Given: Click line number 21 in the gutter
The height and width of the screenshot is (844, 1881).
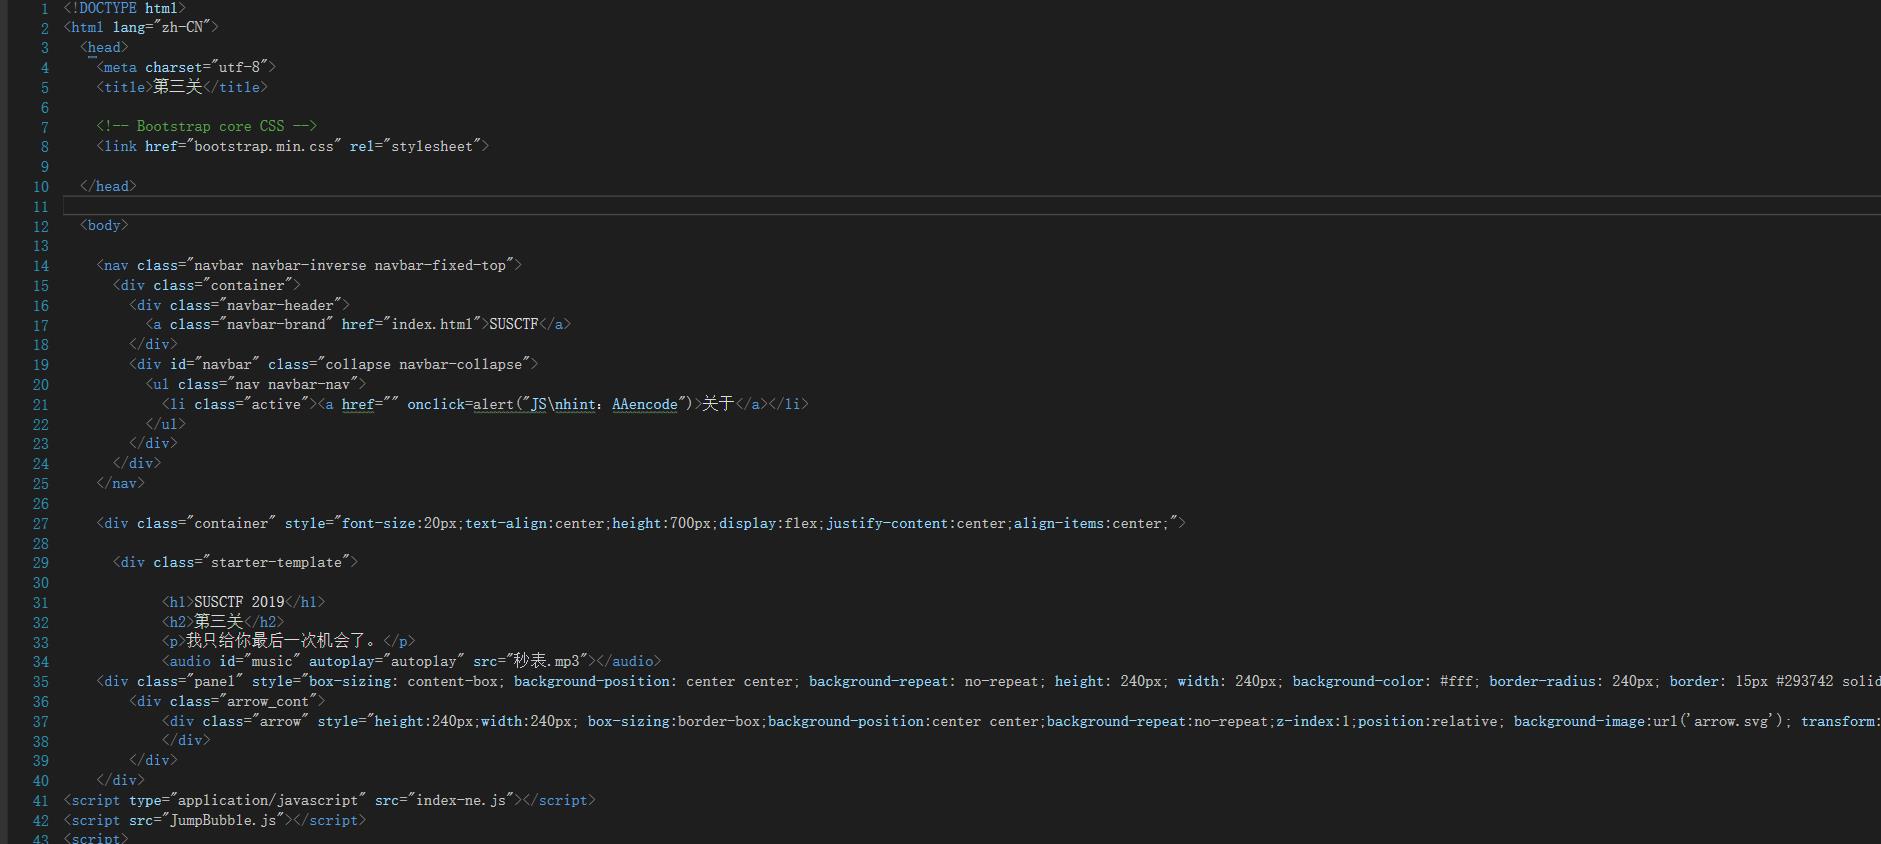Looking at the screenshot, I should (x=40, y=405).
